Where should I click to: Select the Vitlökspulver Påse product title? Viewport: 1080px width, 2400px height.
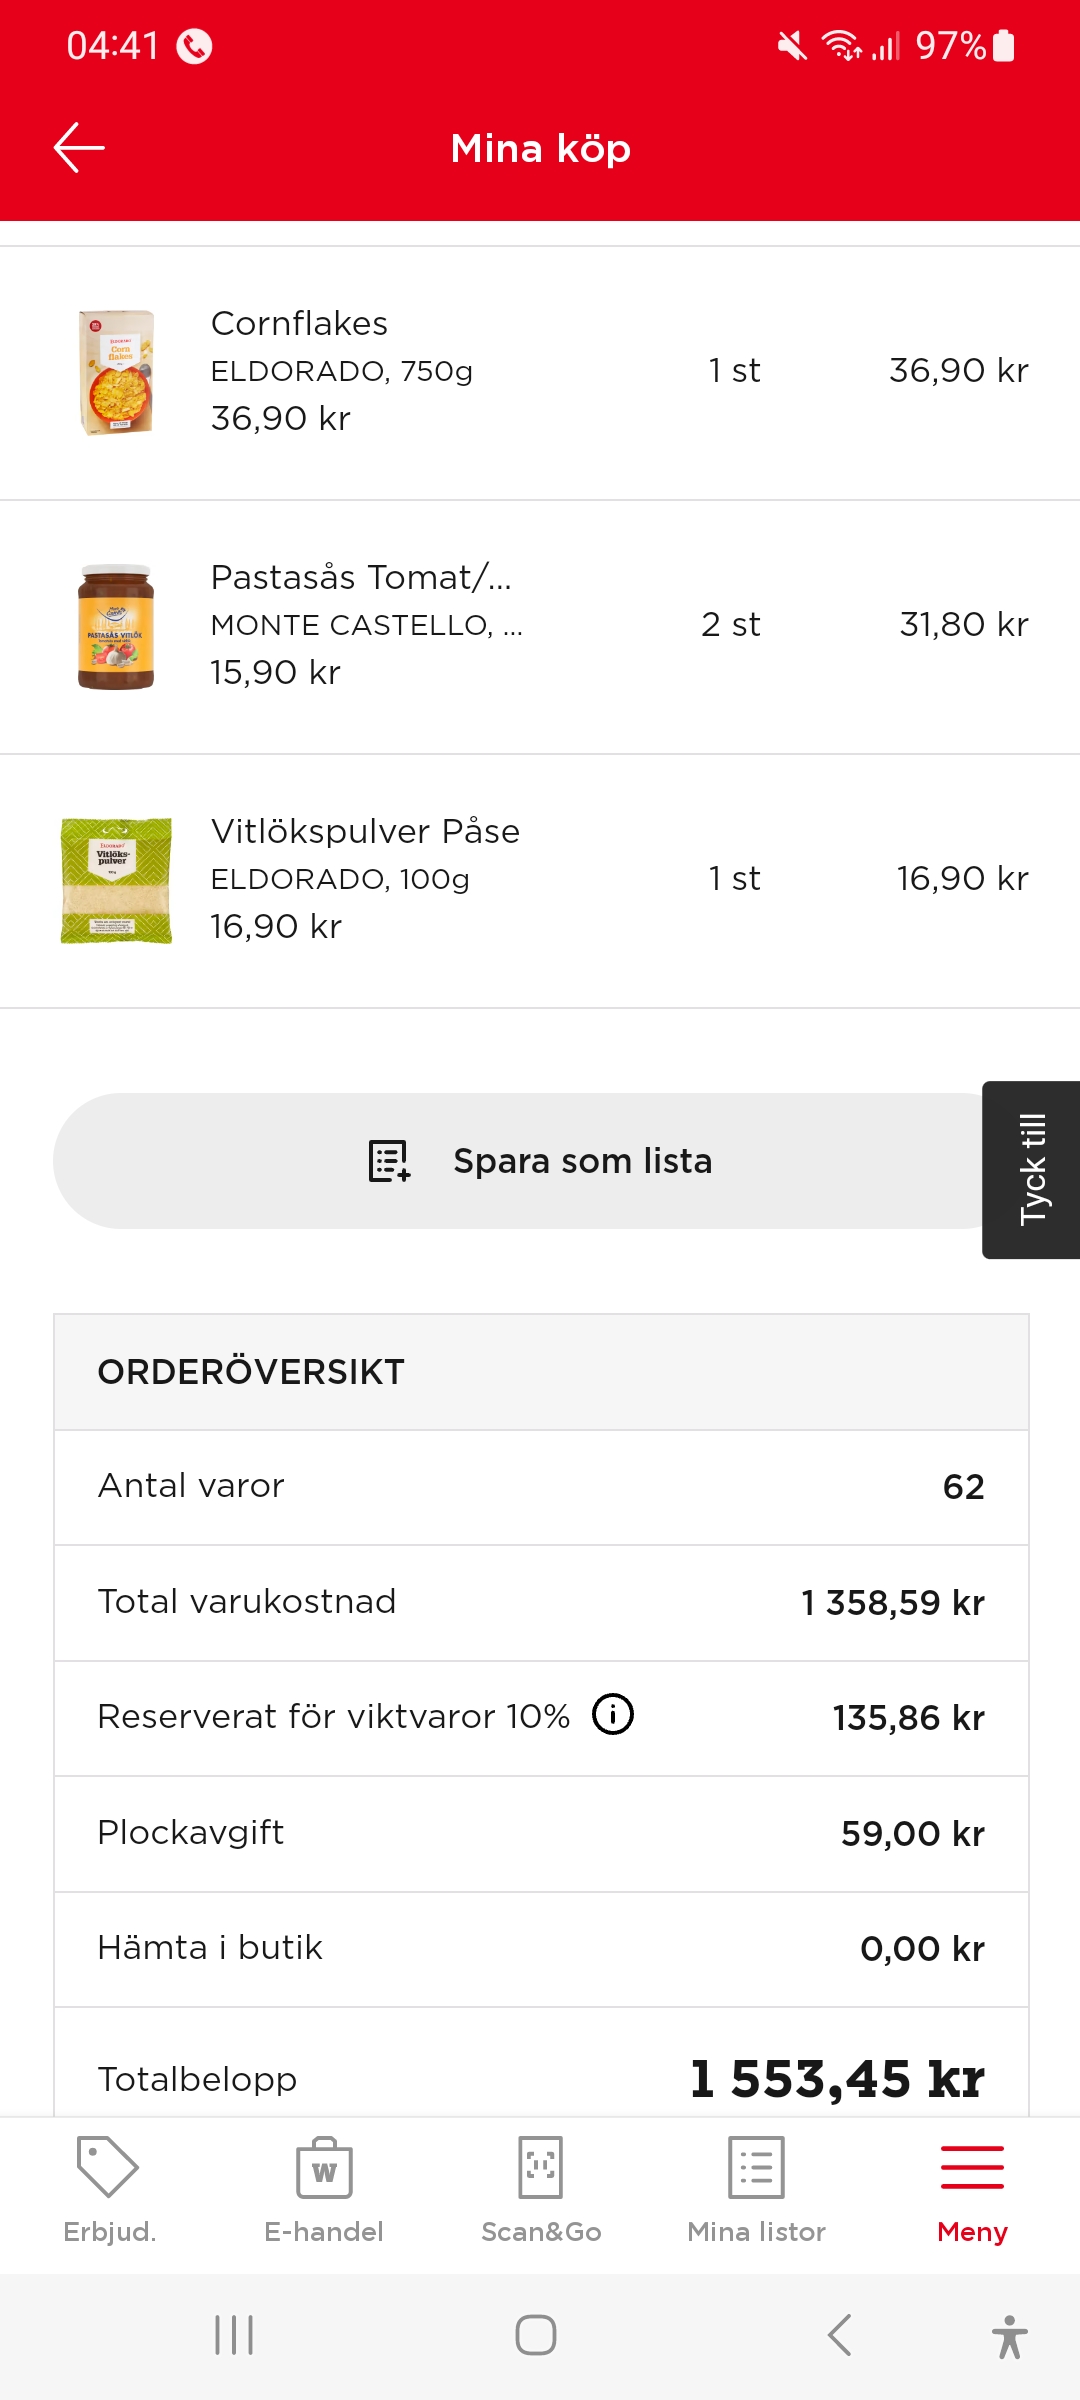click(x=365, y=832)
